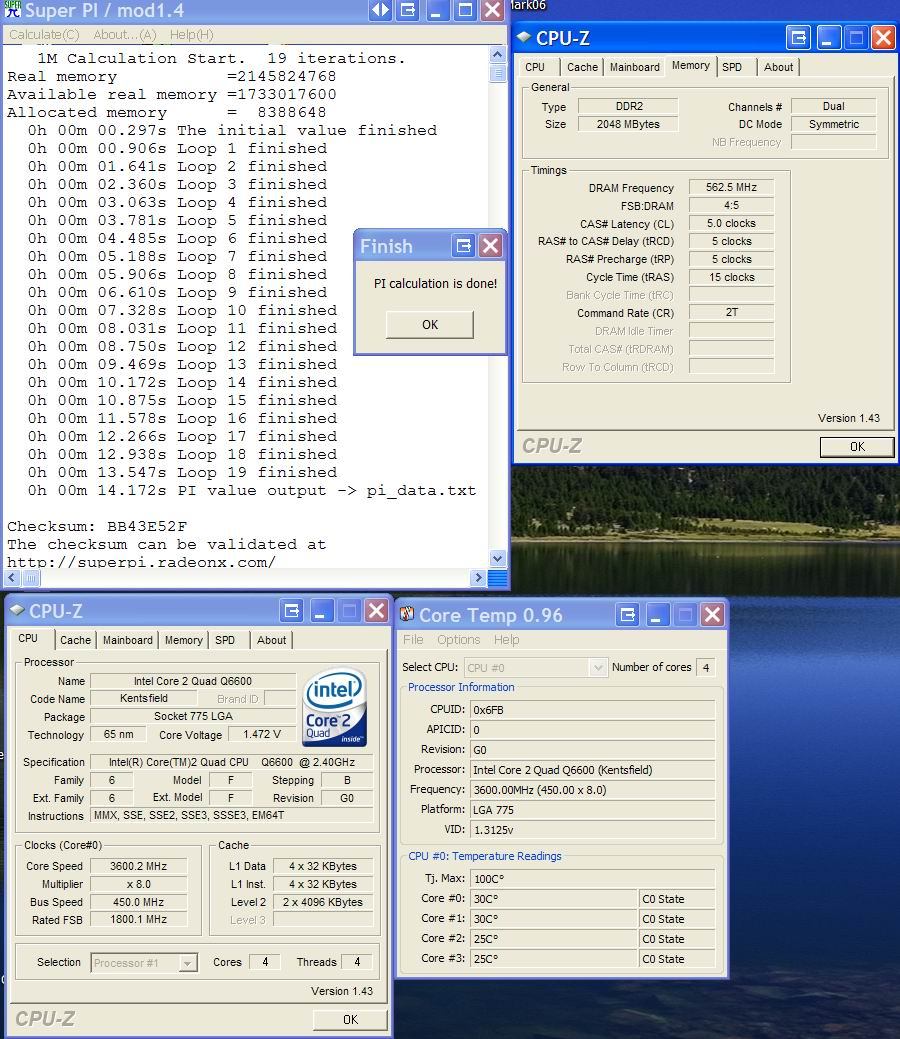Open the Select CPU dropdown in Core Temp
This screenshot has width=900, height=1039.
coord(535,668)
